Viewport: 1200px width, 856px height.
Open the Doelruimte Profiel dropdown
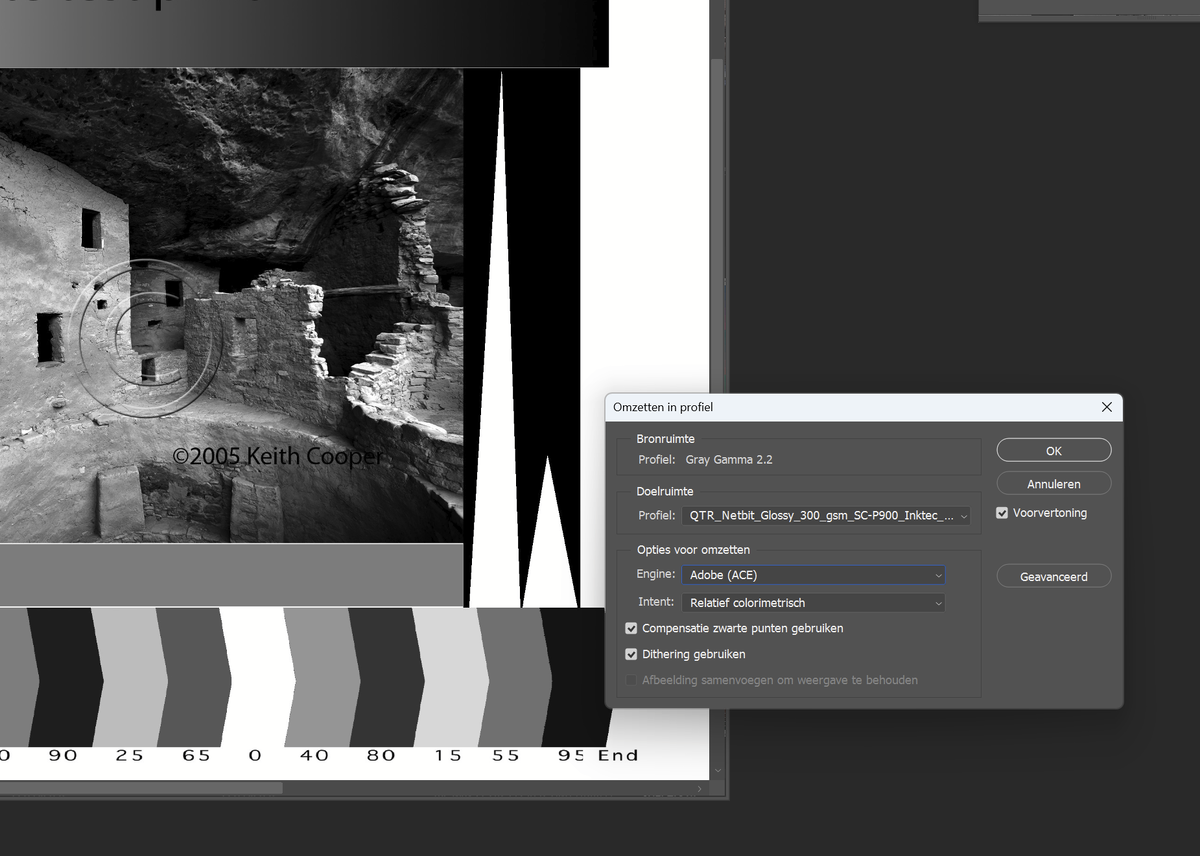point(826,517)
